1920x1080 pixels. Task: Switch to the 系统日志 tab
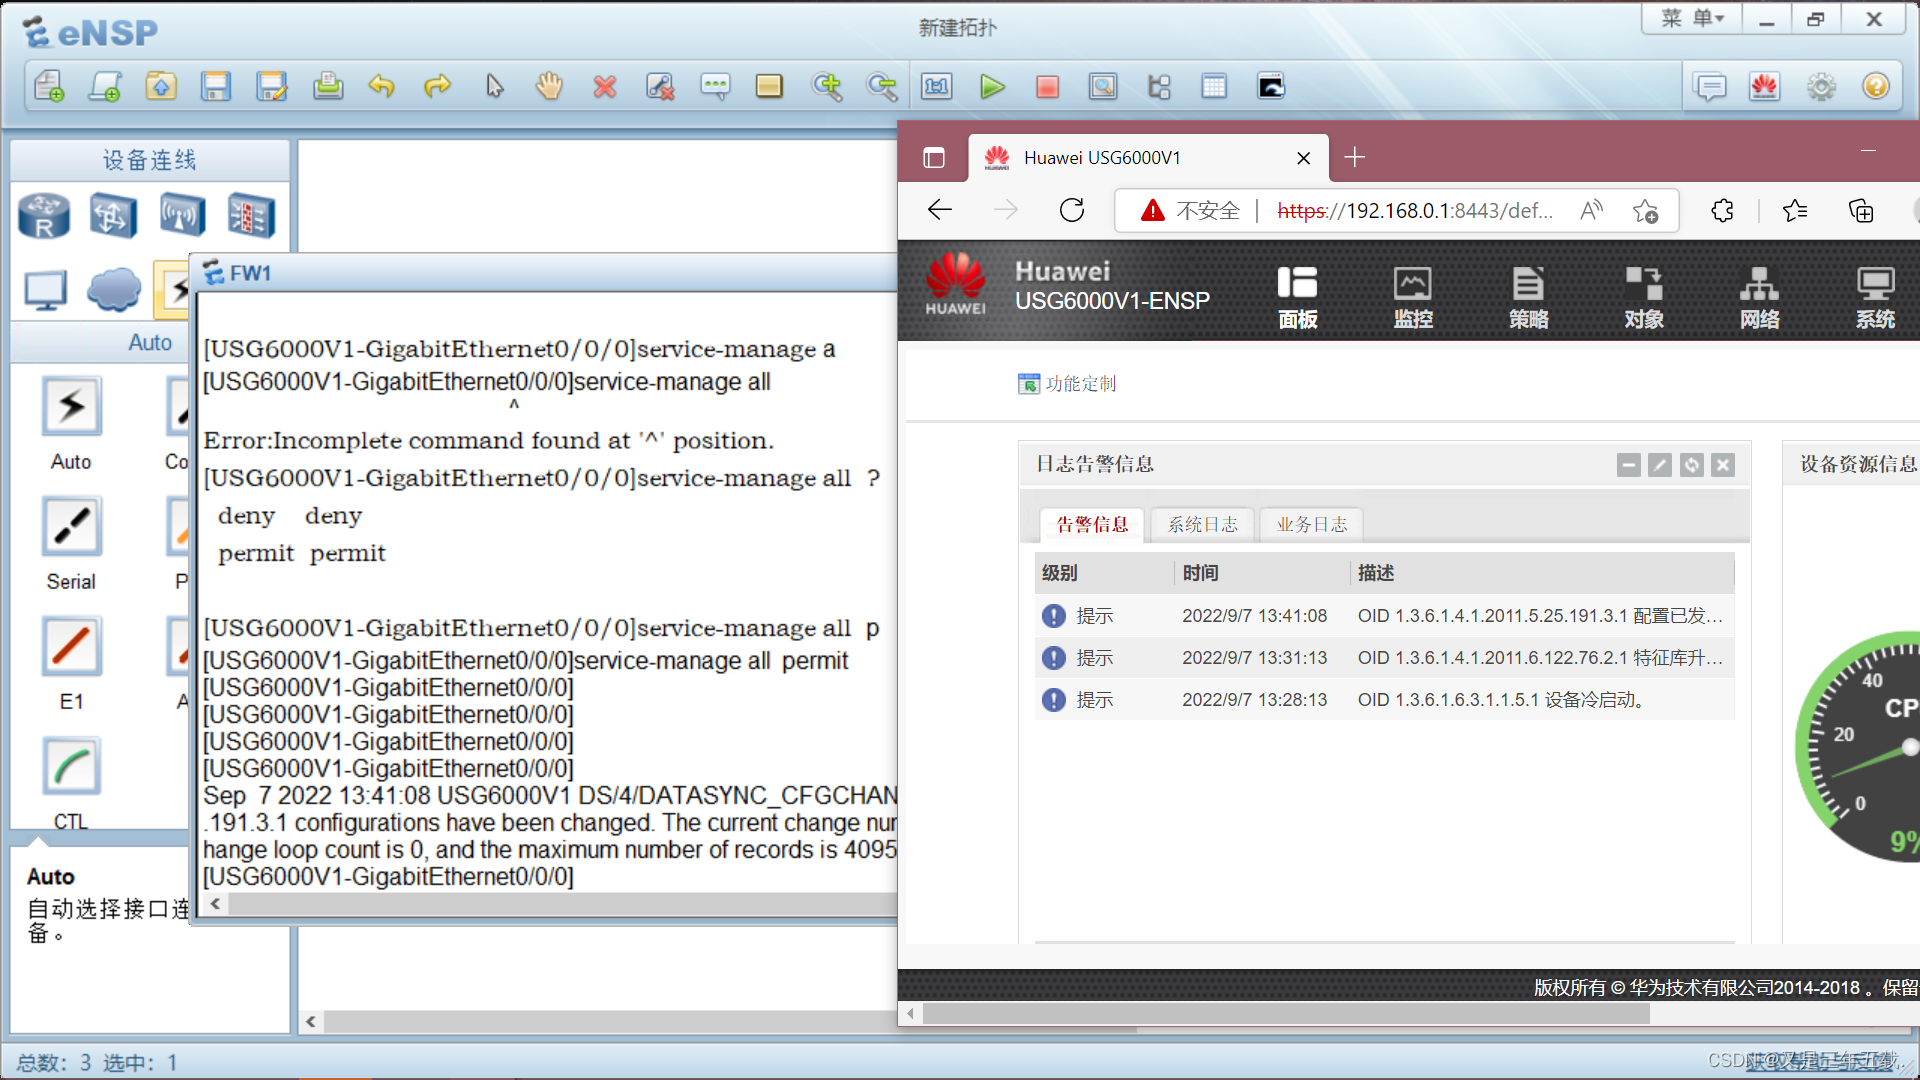click(1203, 524)
